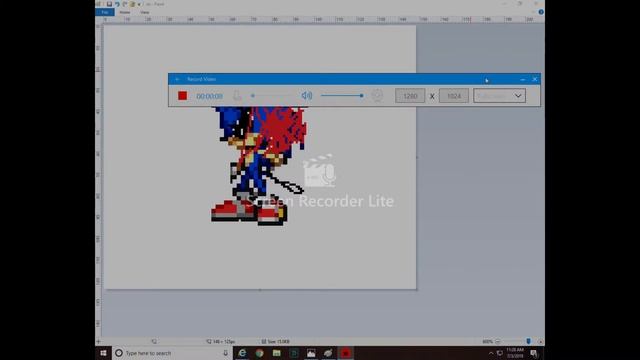
Task: Mute the speaker icon in the recorder
Action: coord(307,96)
